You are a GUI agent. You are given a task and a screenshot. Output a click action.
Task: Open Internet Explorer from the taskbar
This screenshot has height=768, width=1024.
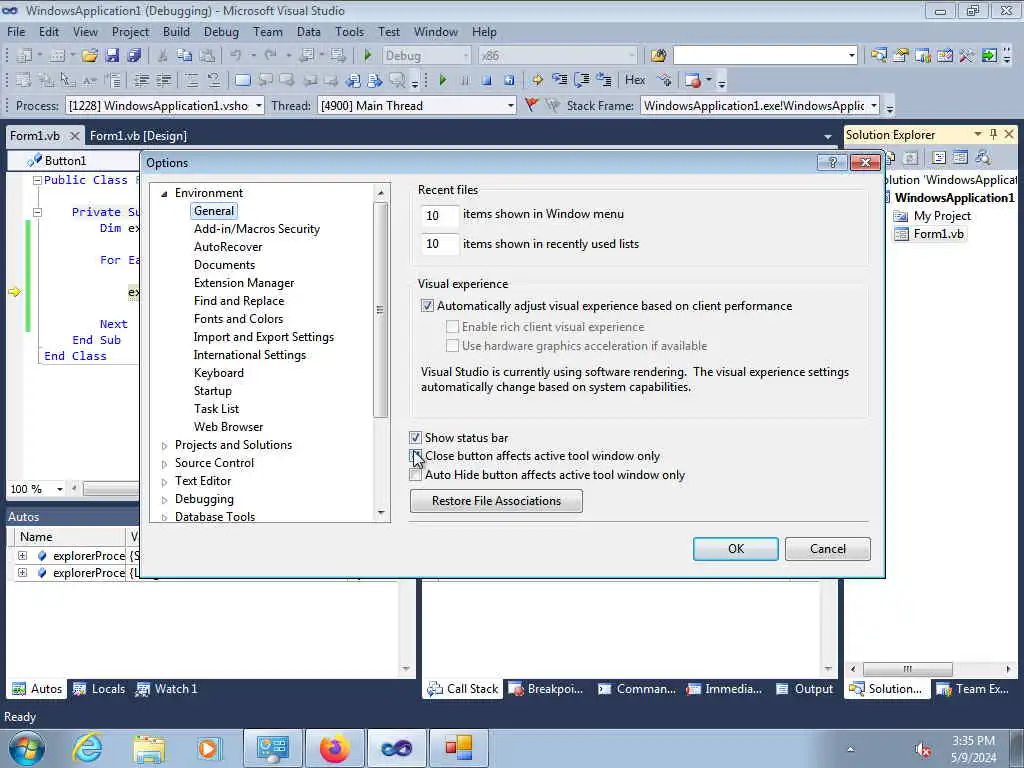tap(87, 748)
